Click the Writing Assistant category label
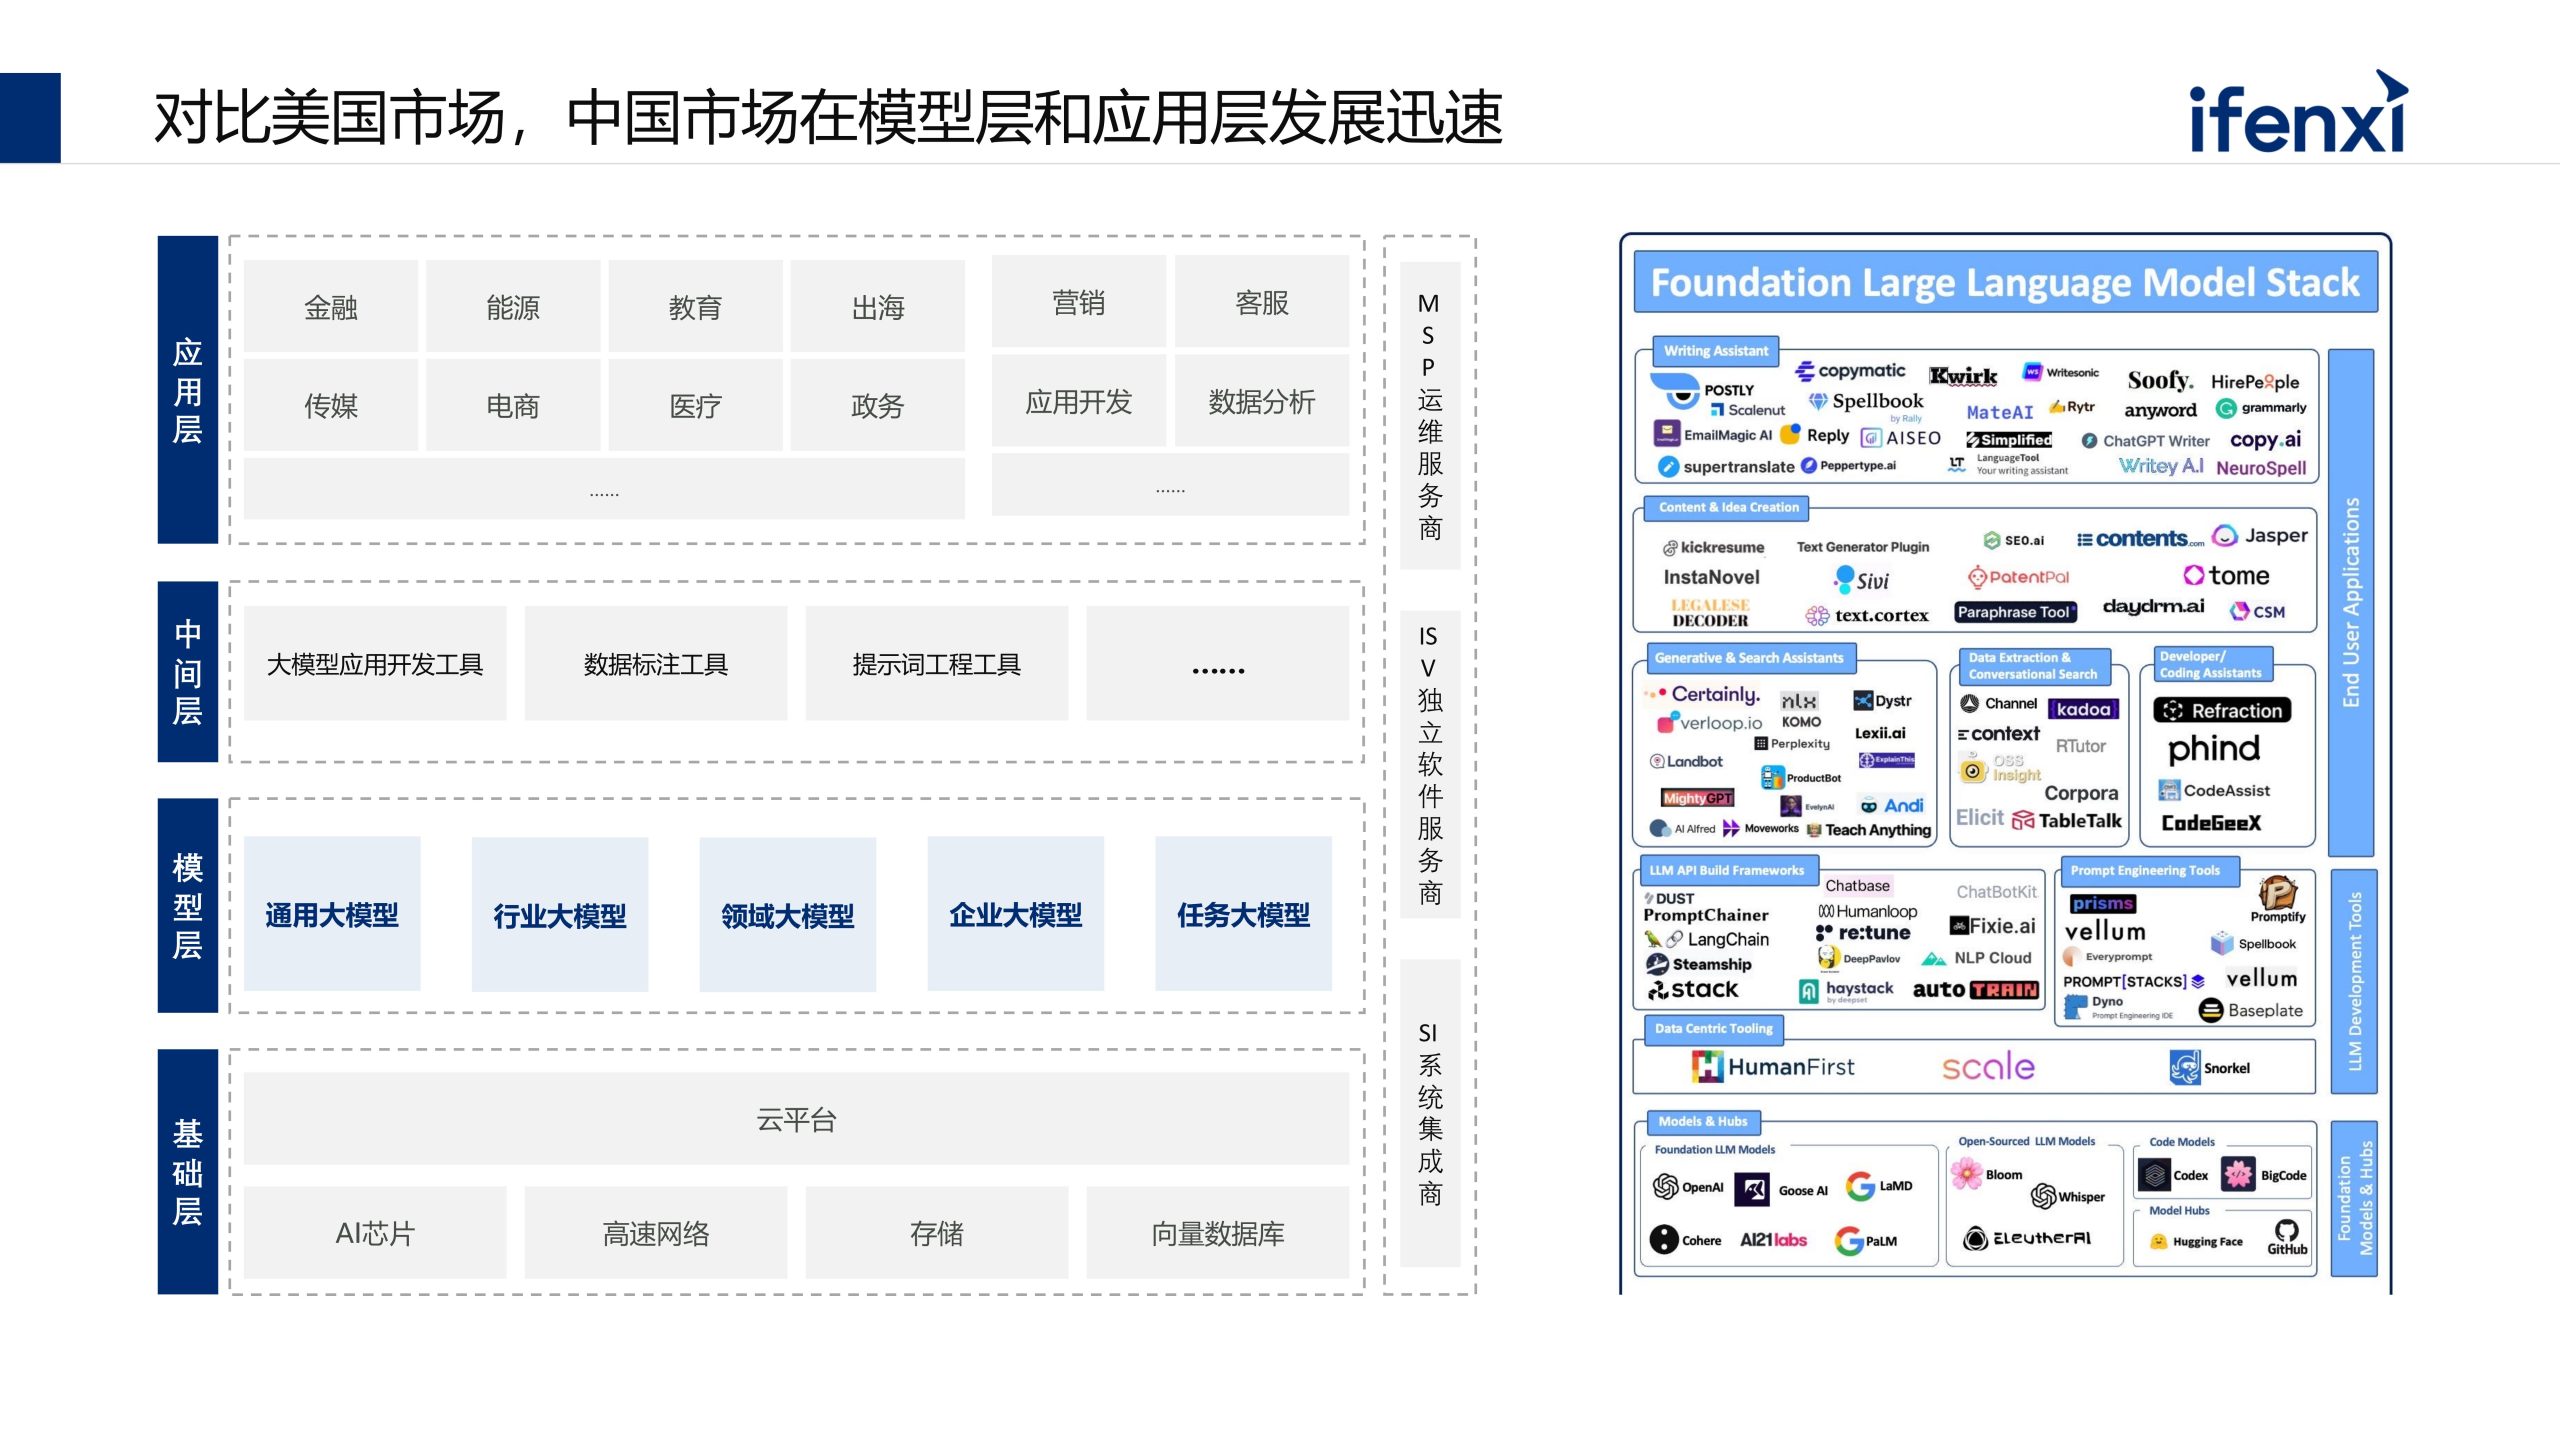The width and height of the screenshot is (2560, 1440). 1715,350
